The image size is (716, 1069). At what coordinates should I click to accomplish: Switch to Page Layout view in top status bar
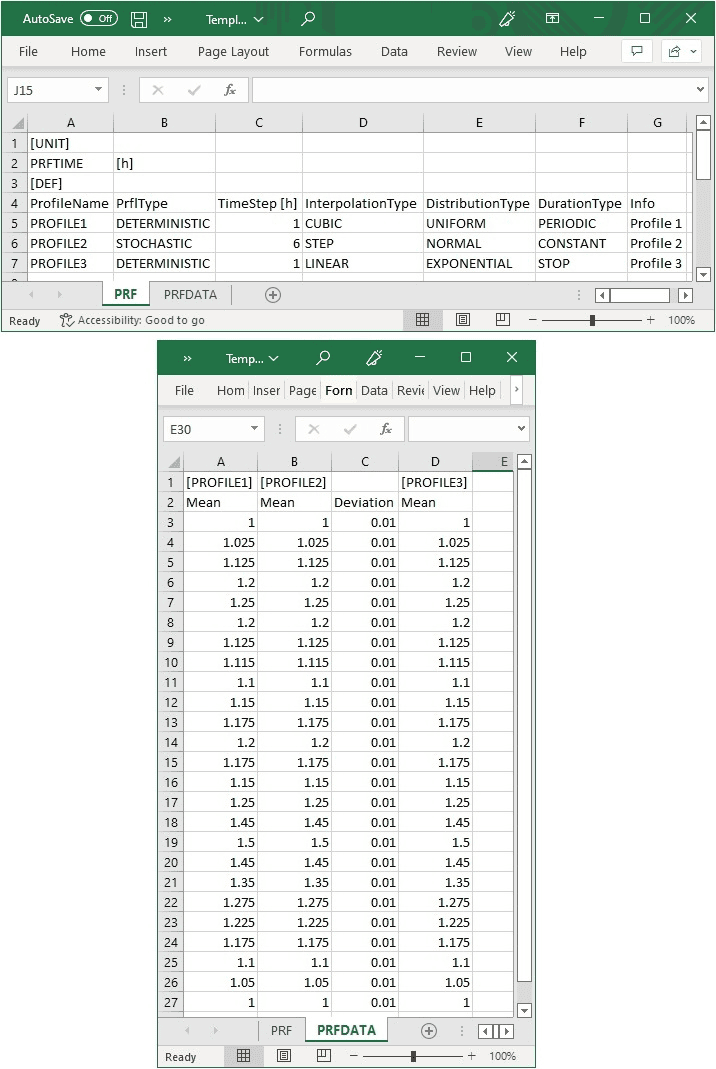[463, 320]
